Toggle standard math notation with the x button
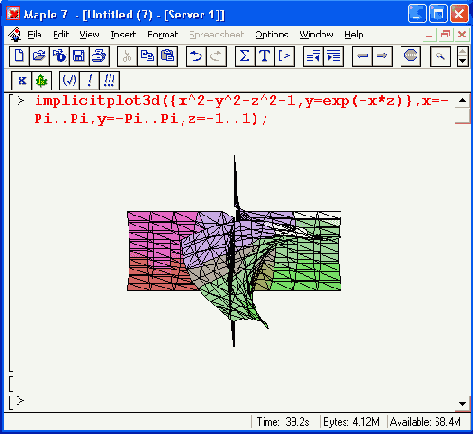473x434 pixels. click(x=22, y=81)
